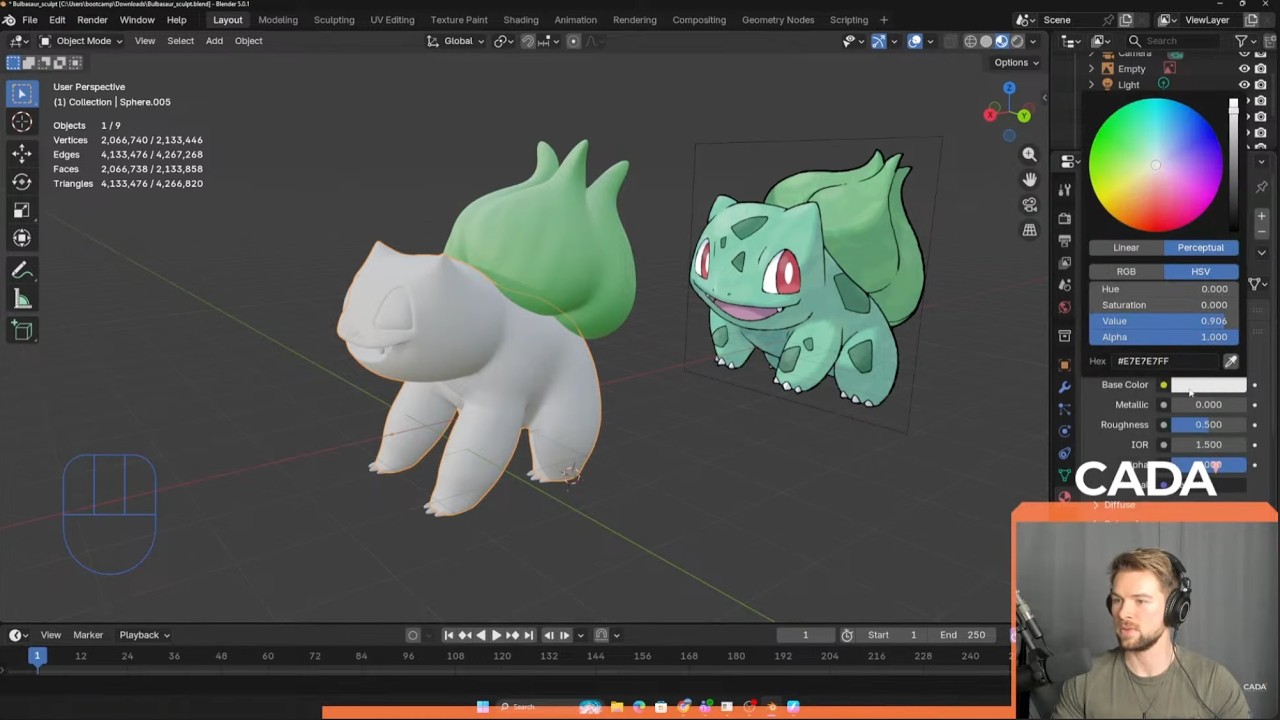Select Linear color picker mode

(1126, 248)
